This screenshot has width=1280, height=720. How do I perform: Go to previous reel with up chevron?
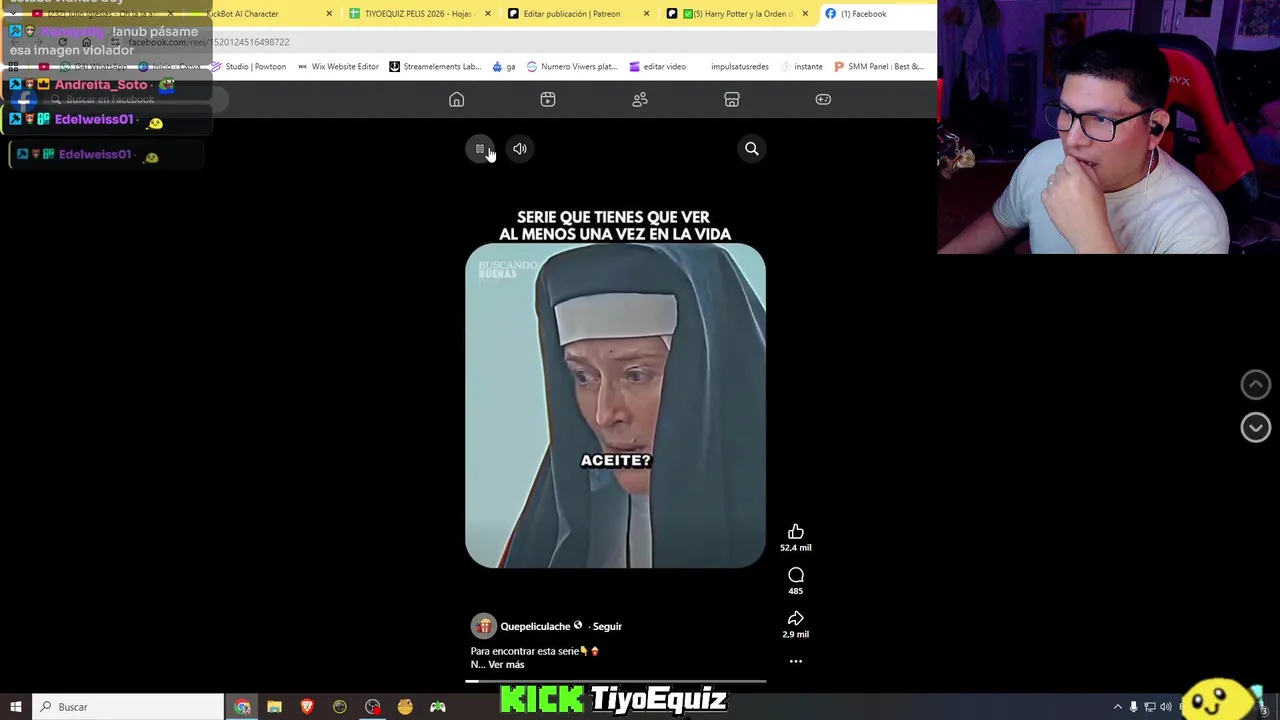(1256, 384)
